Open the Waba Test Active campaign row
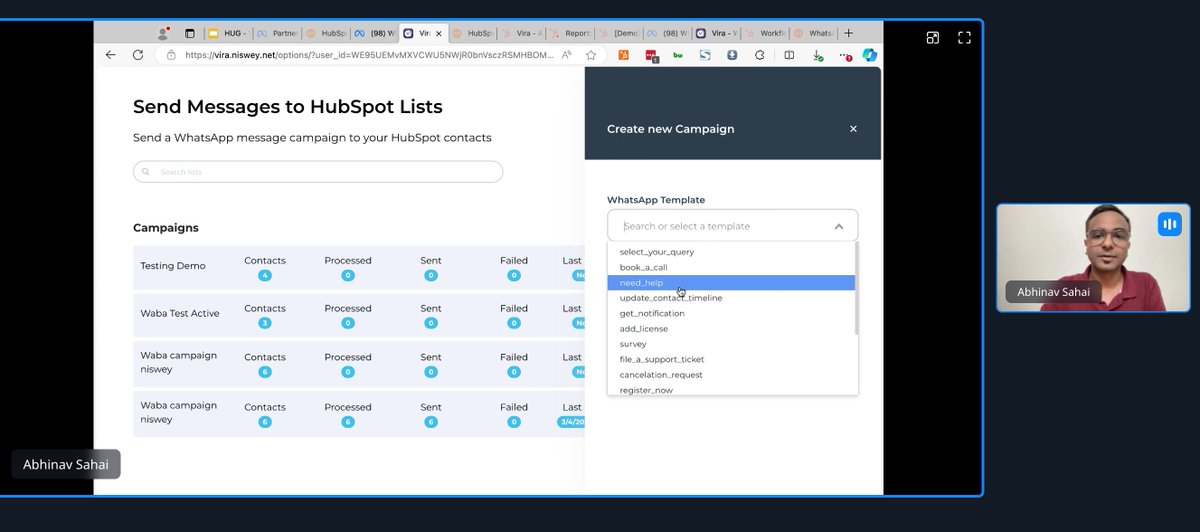The image size is (1200, 532). click(x=358, y=315)
